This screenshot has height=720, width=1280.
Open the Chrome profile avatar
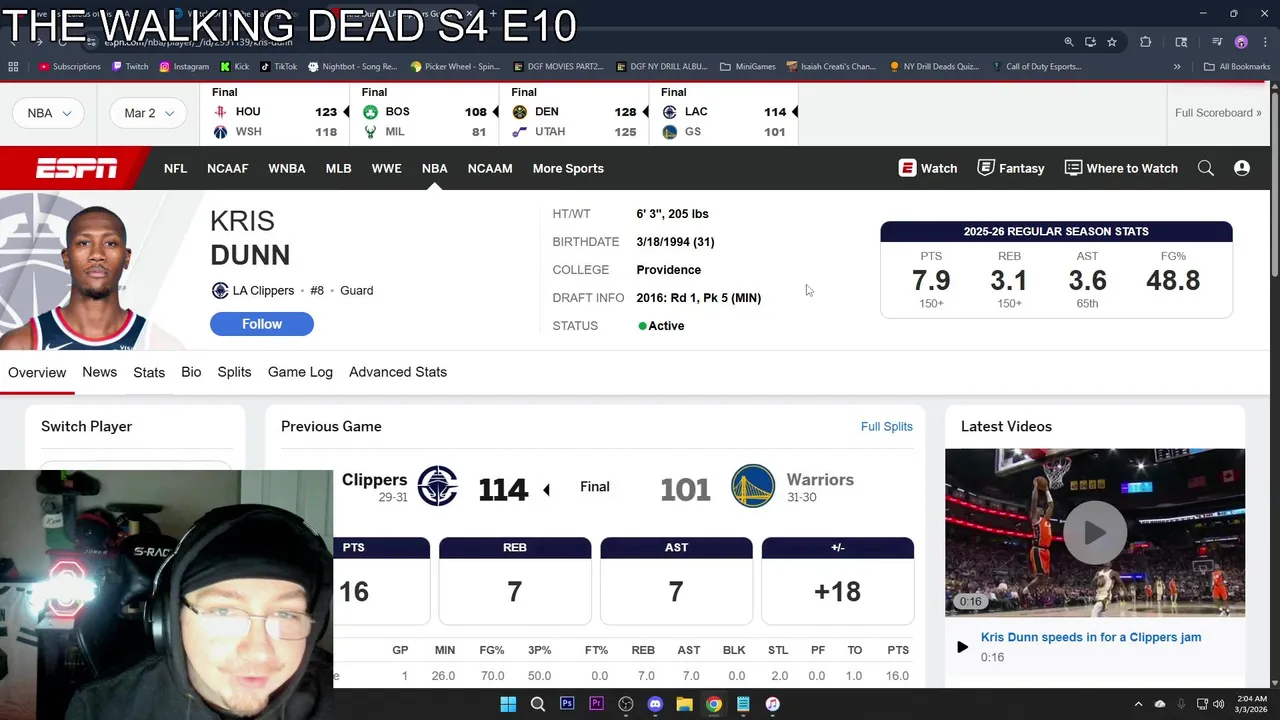point(1241,42)
